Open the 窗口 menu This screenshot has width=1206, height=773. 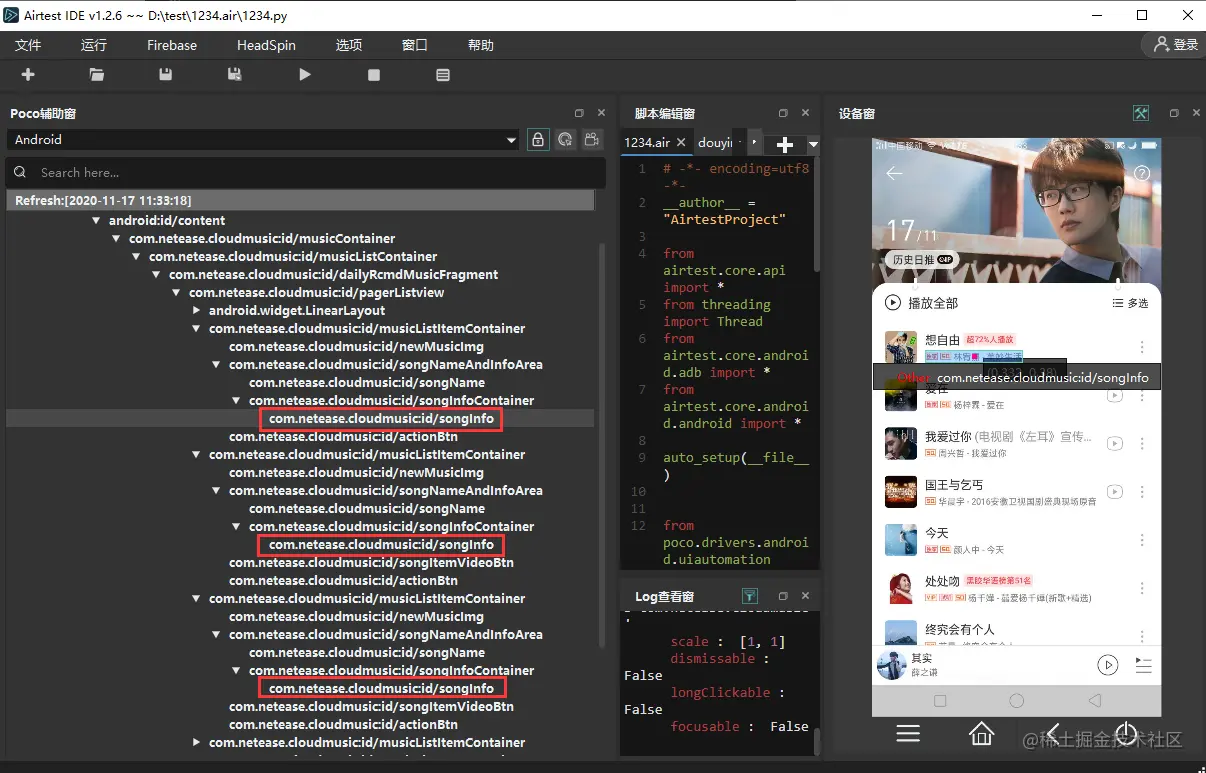(415, 45)
